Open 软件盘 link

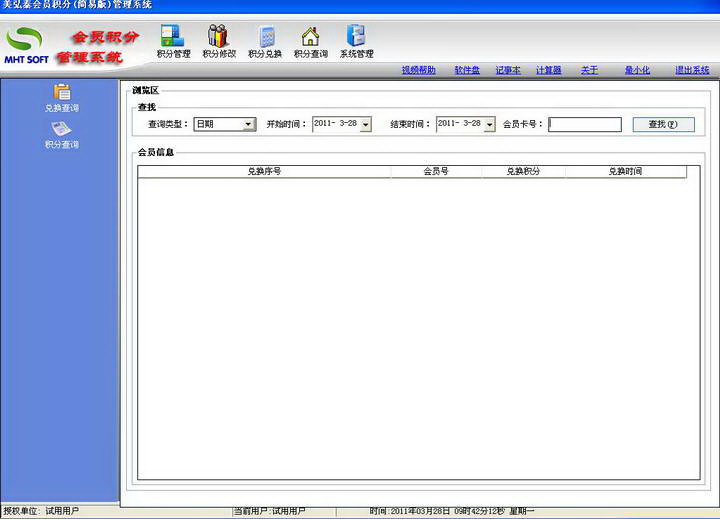click(x=467, y=70)
